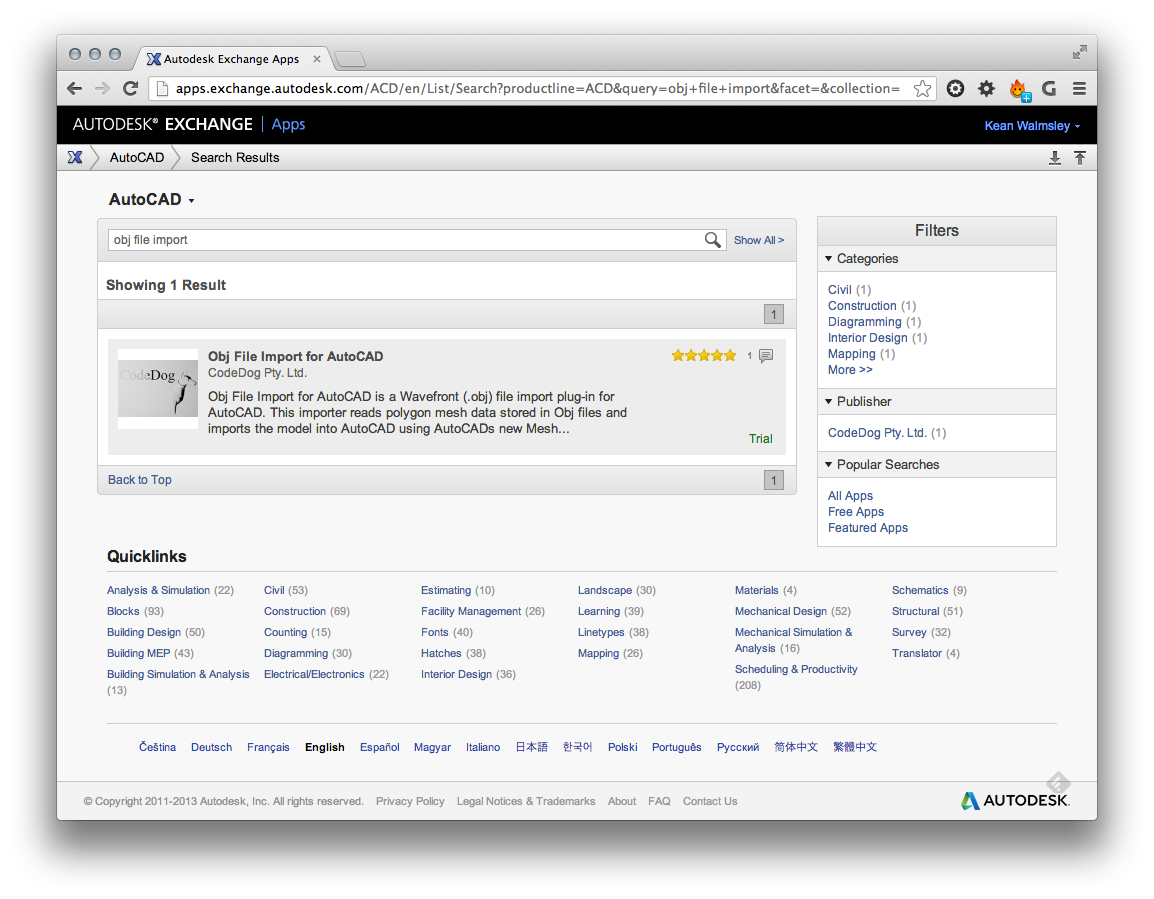Collapse the Categories filter section

829,259
